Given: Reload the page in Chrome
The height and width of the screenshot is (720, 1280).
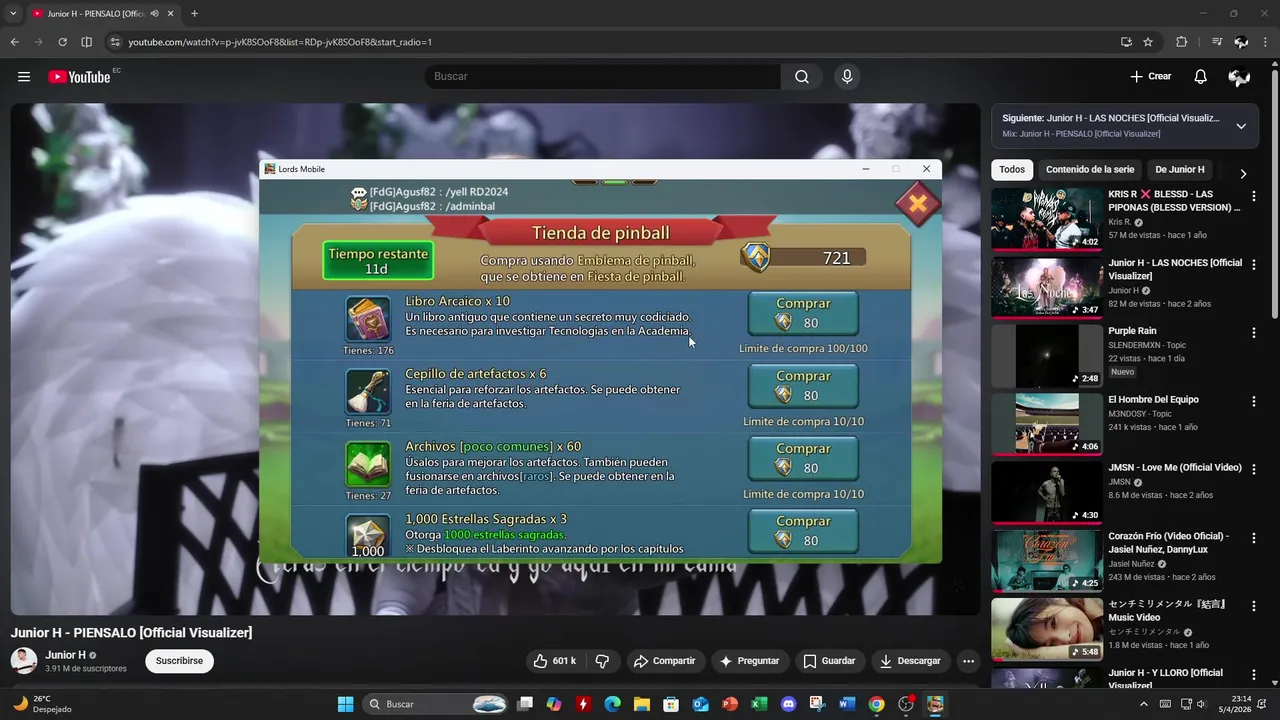Looking at the screenshot, I should pos(62,42).
